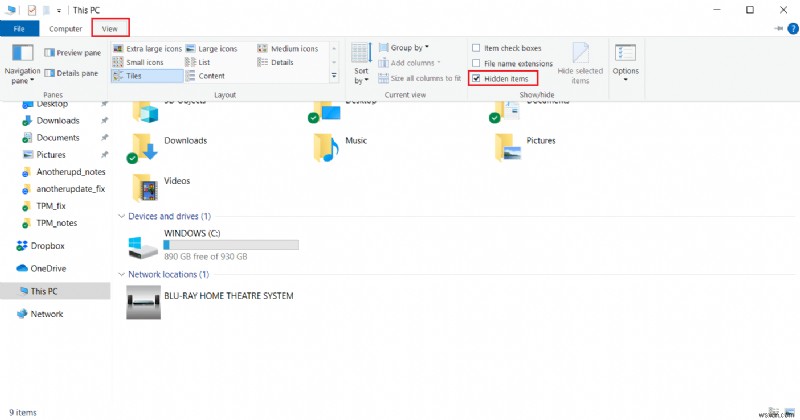Uncheck the Hidden items checkbox
The width and height of the screenshot is (800, 420).
point(476,79)
